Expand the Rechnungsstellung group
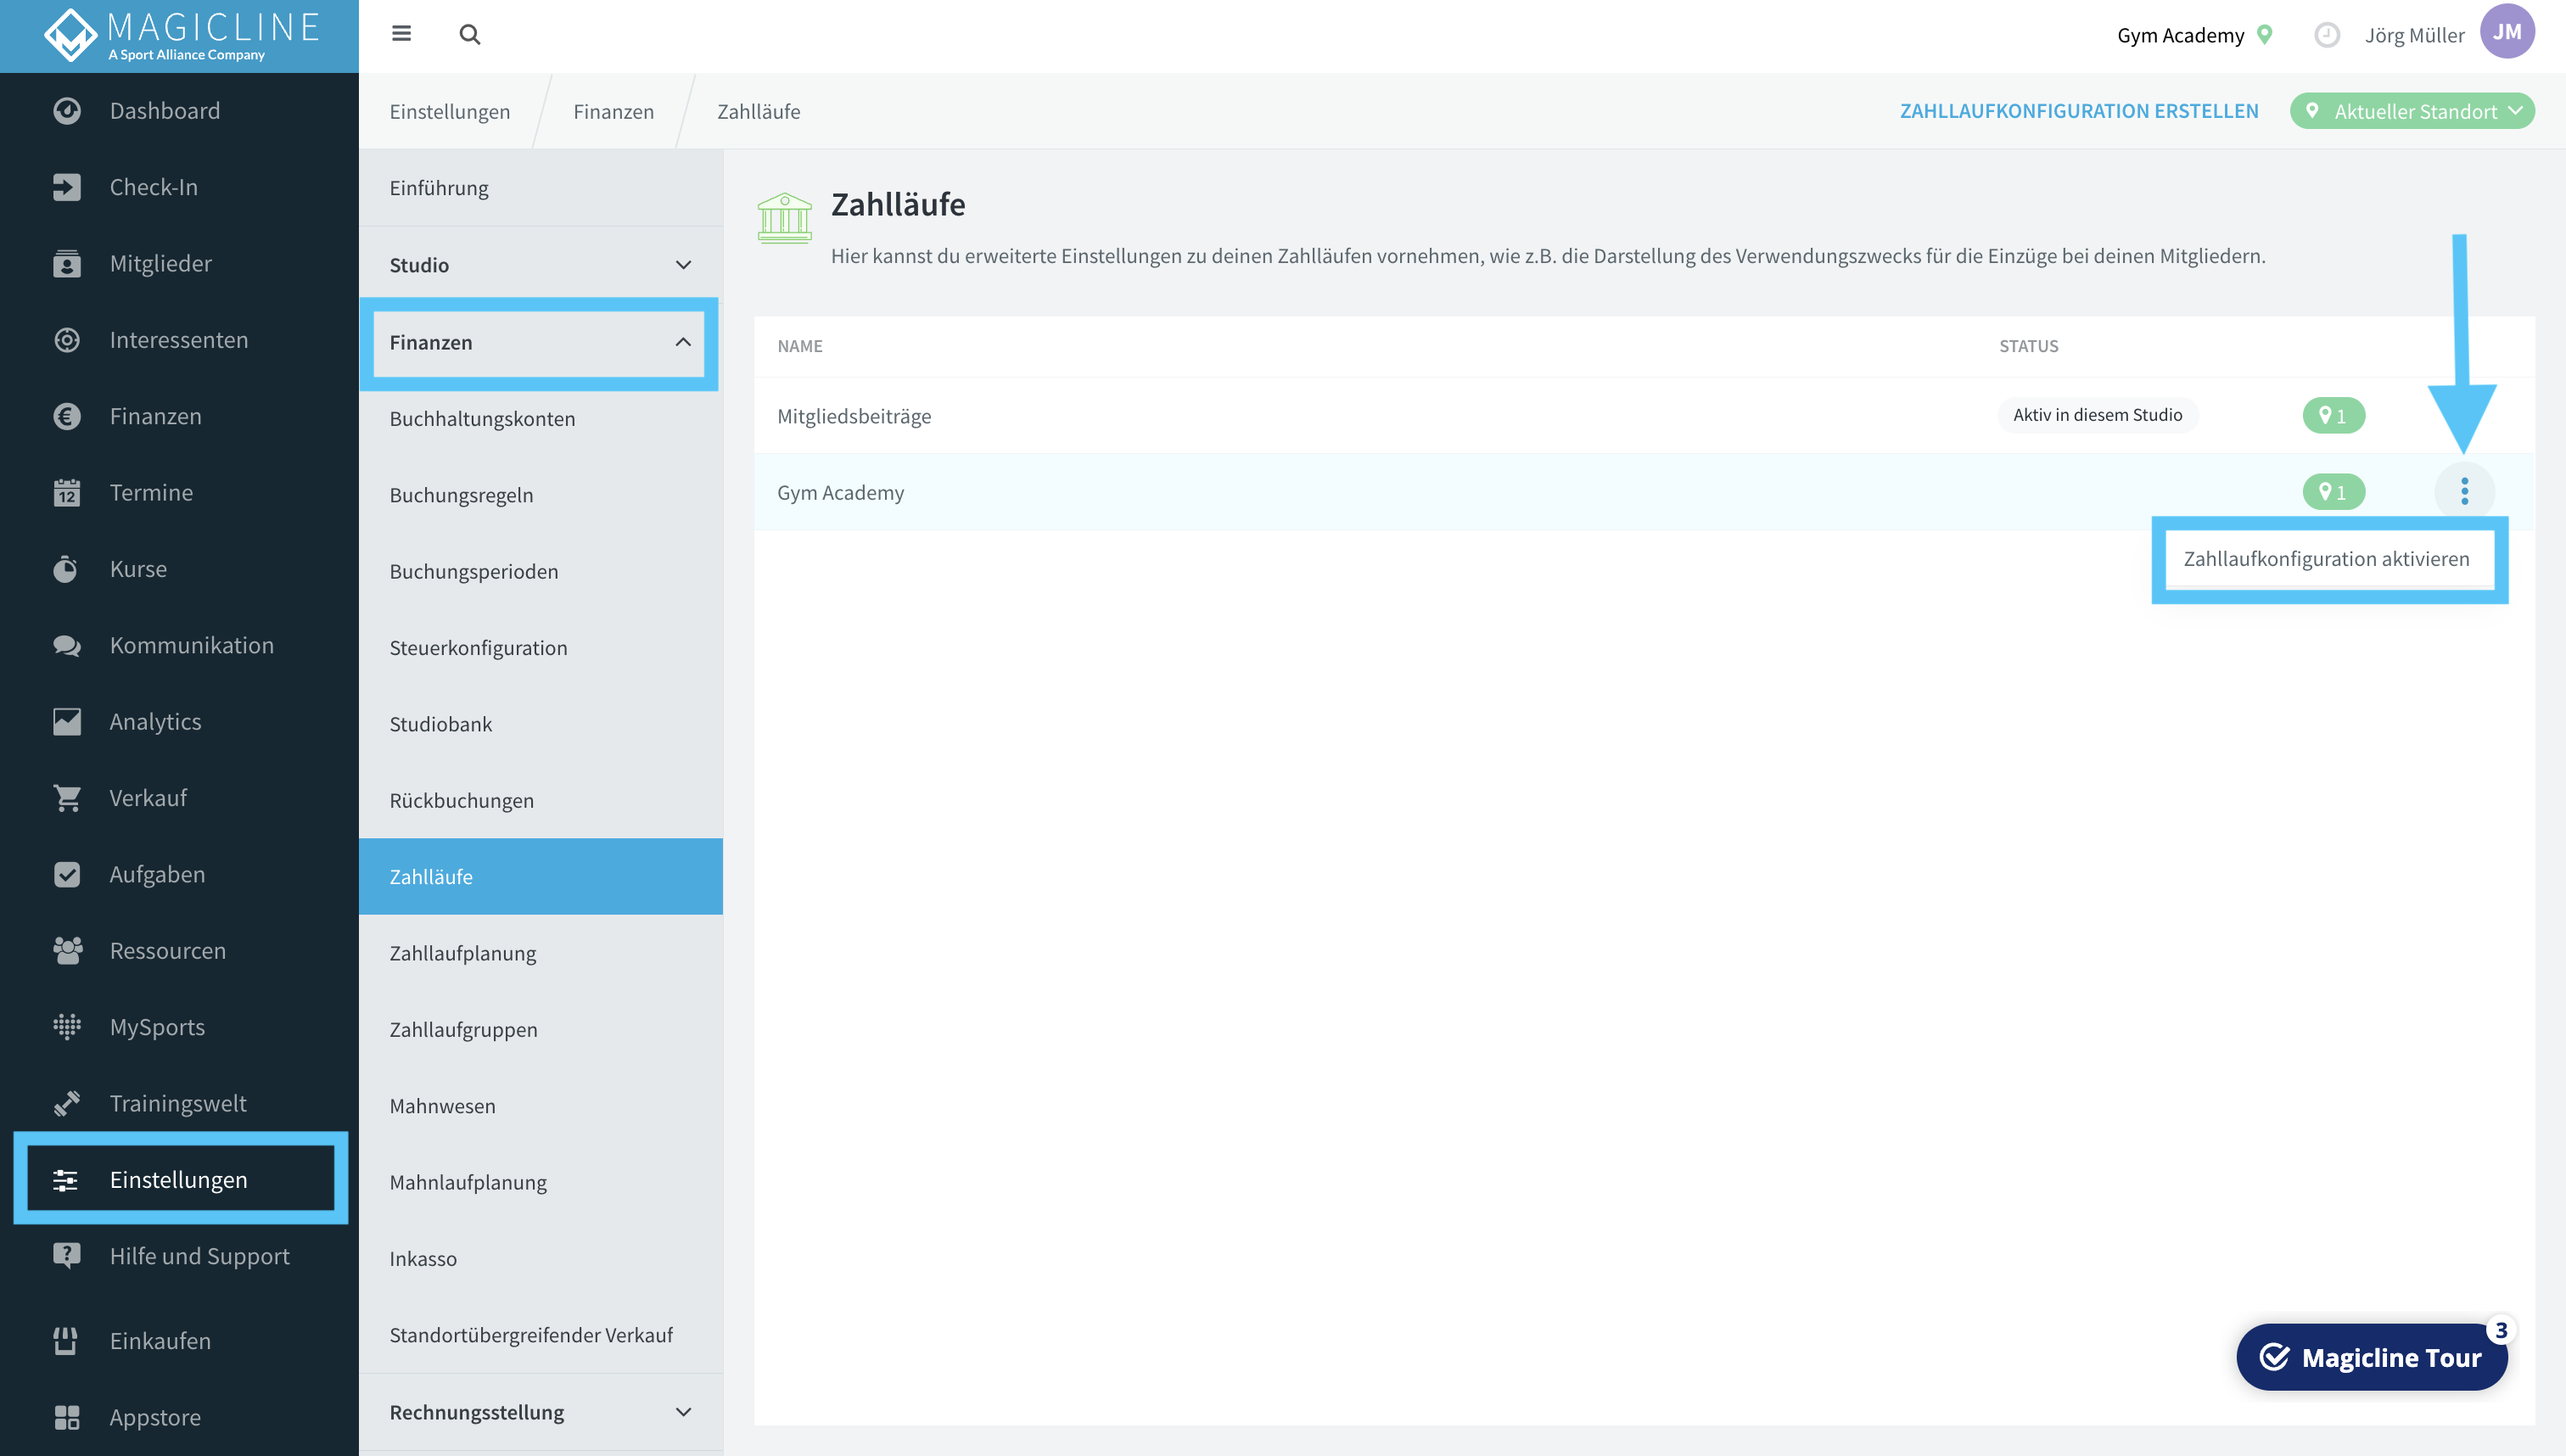The image size is (2566, 1456). click(x=540, y=1412)
